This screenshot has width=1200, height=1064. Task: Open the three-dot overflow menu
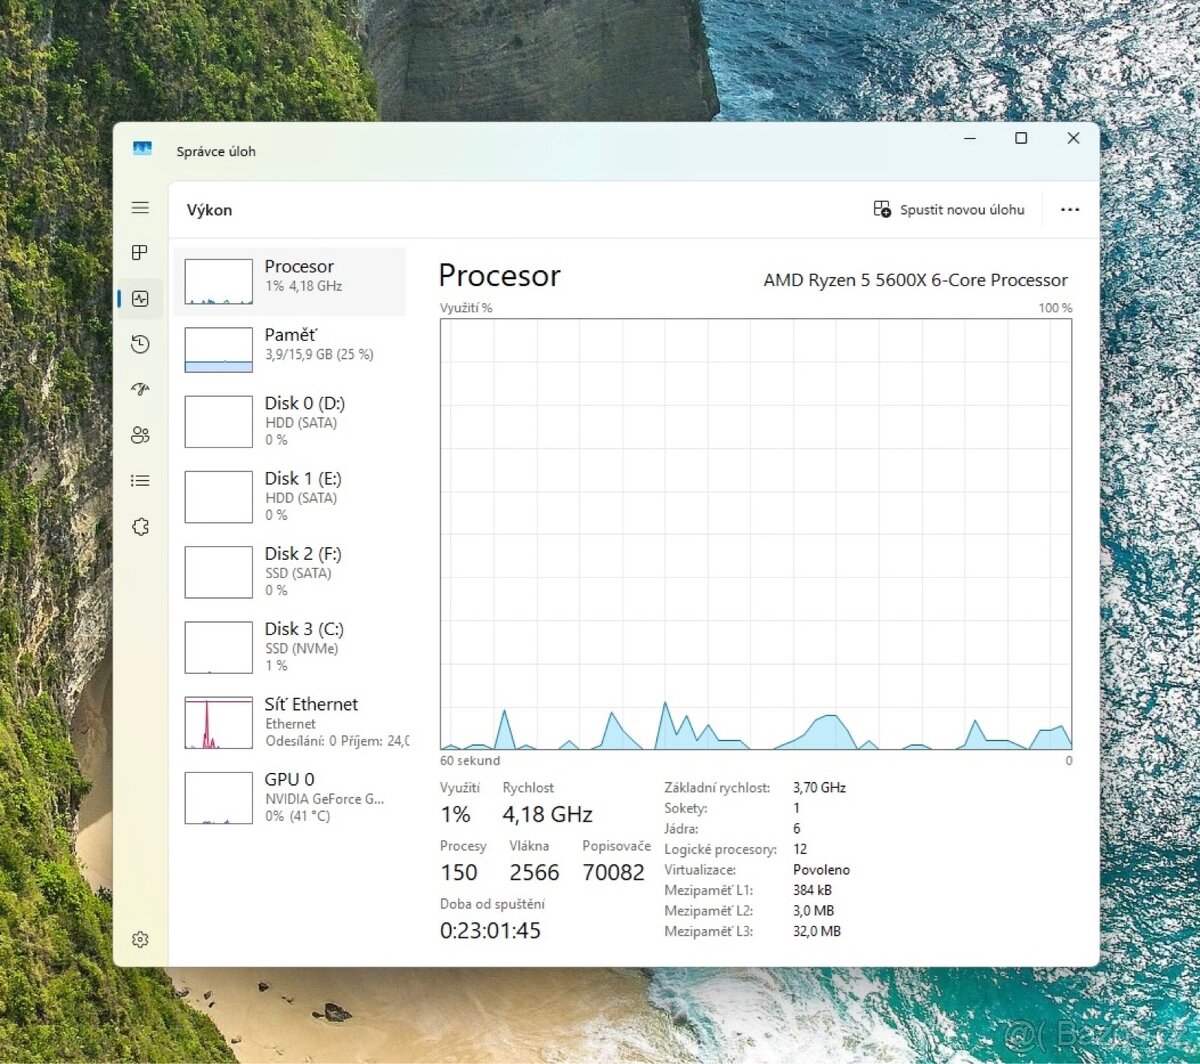(x=1070, y=209)
